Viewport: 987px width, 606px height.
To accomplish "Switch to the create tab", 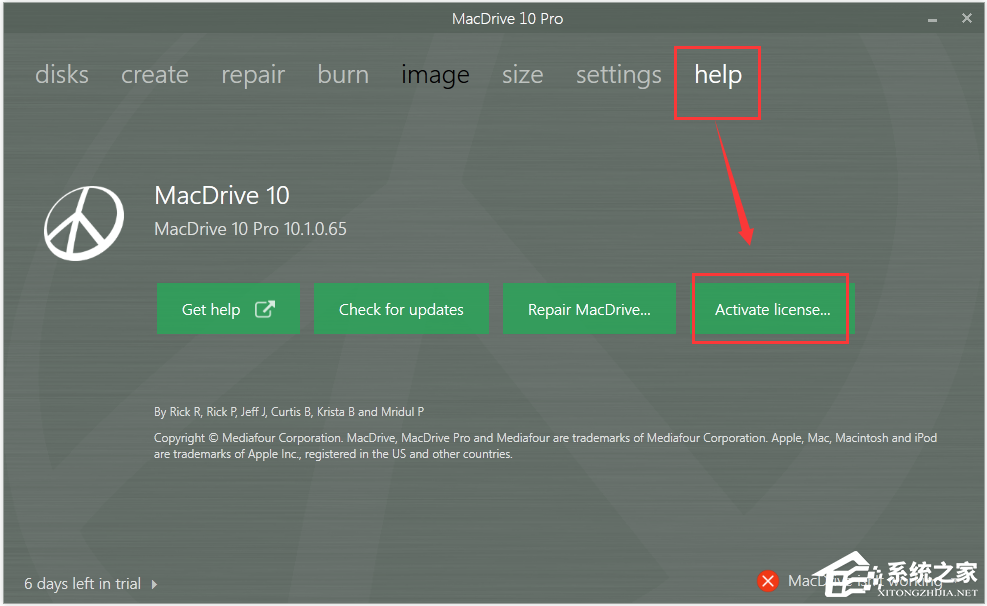I will [x=155, y=75].
